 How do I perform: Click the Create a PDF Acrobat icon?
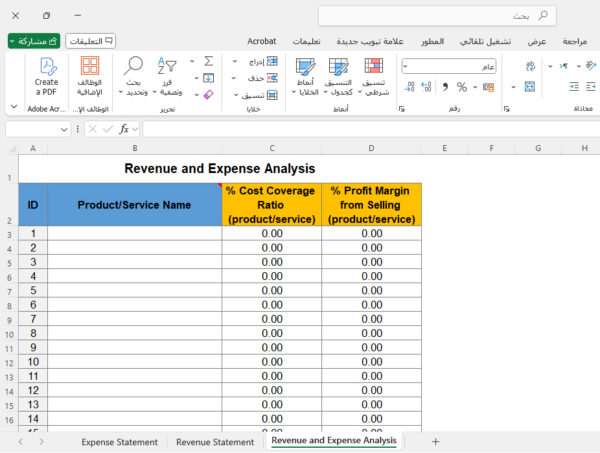(46, 68)
